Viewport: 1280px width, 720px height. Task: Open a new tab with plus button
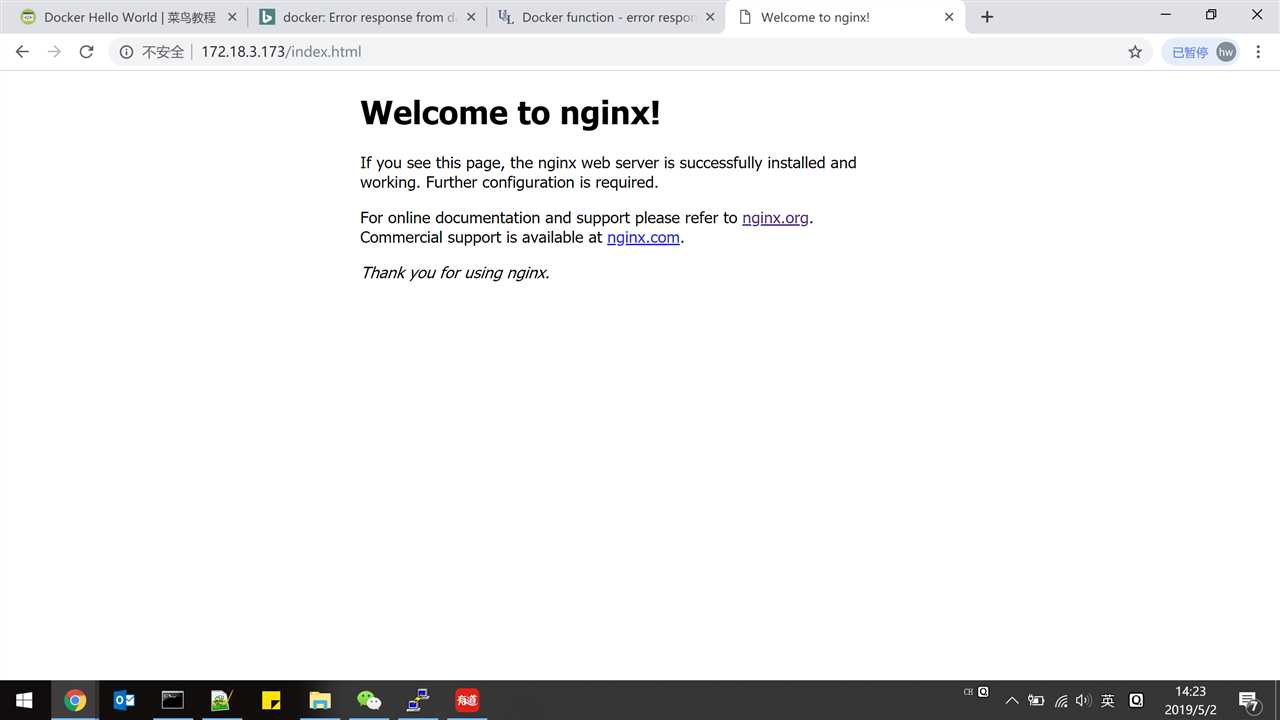[x=987, y=17]
